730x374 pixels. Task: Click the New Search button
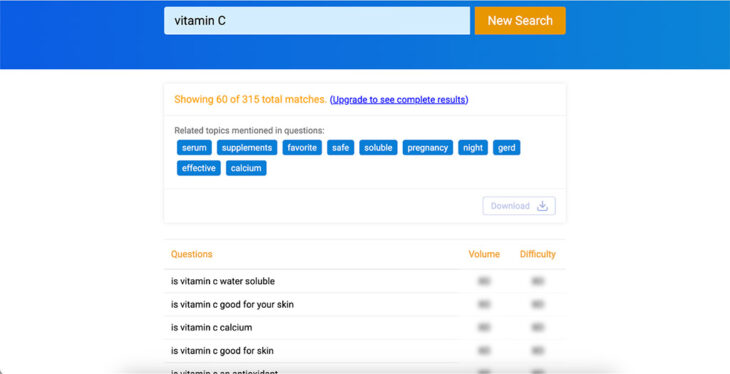pyautogui.click(x=520, y=20)
